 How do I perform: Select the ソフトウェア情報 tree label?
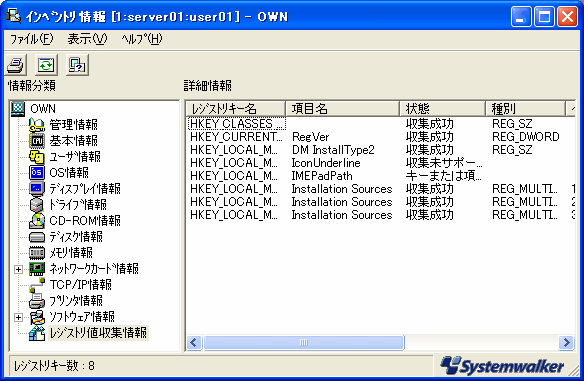point(82,317)
